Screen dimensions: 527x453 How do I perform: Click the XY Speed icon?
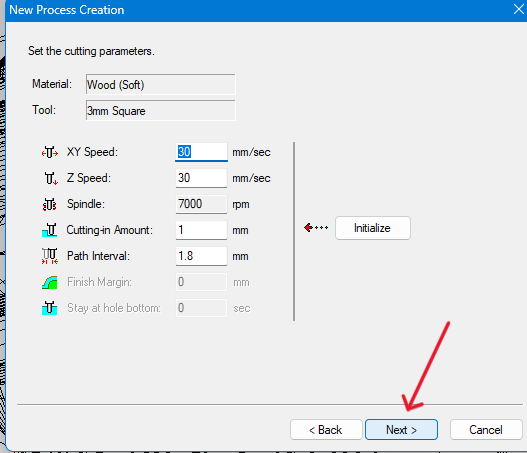click(x=50, y=153)
